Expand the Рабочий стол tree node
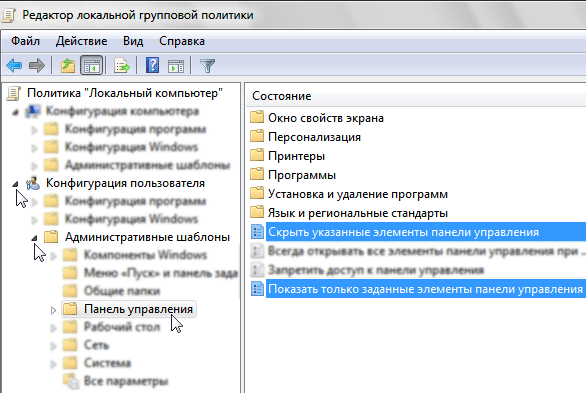The width and height of the screenshot is (586, 393). click(53, 328)
